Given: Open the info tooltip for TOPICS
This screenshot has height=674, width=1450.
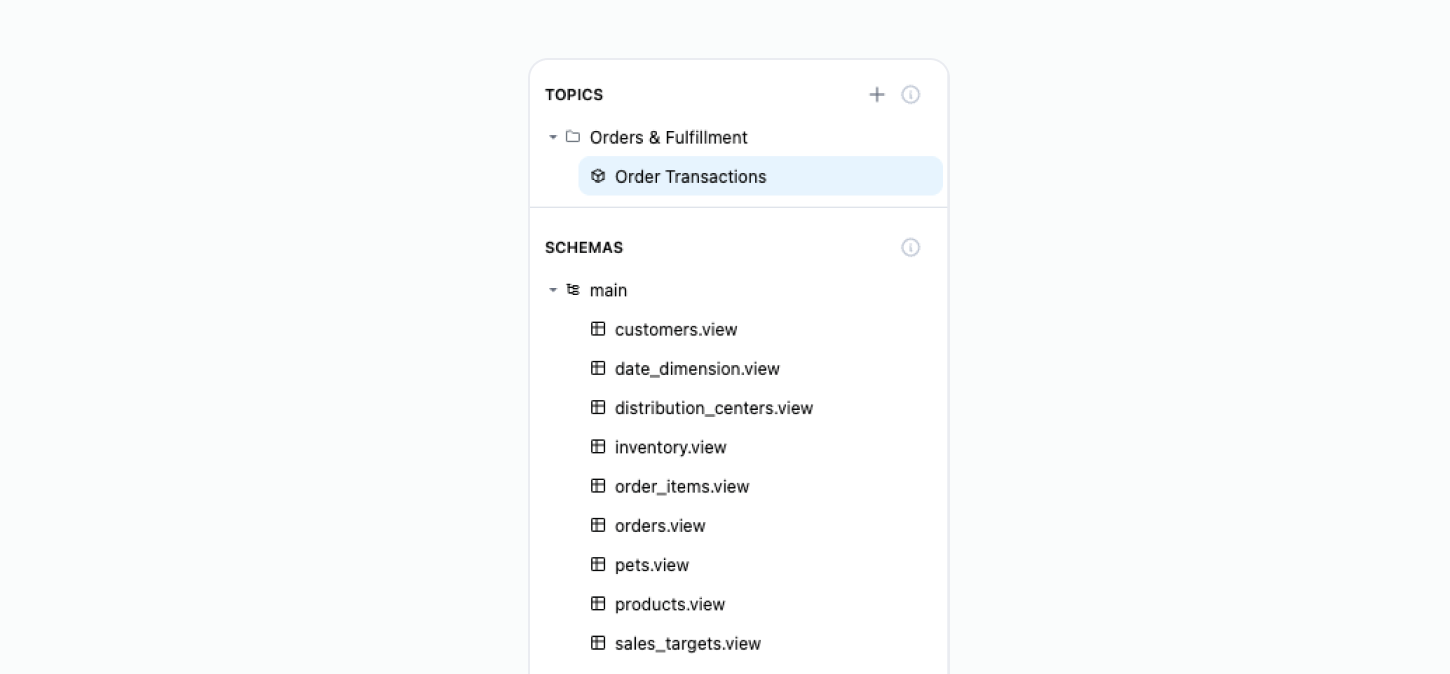Looking at the screenshot, I should [x=910, y=94].
